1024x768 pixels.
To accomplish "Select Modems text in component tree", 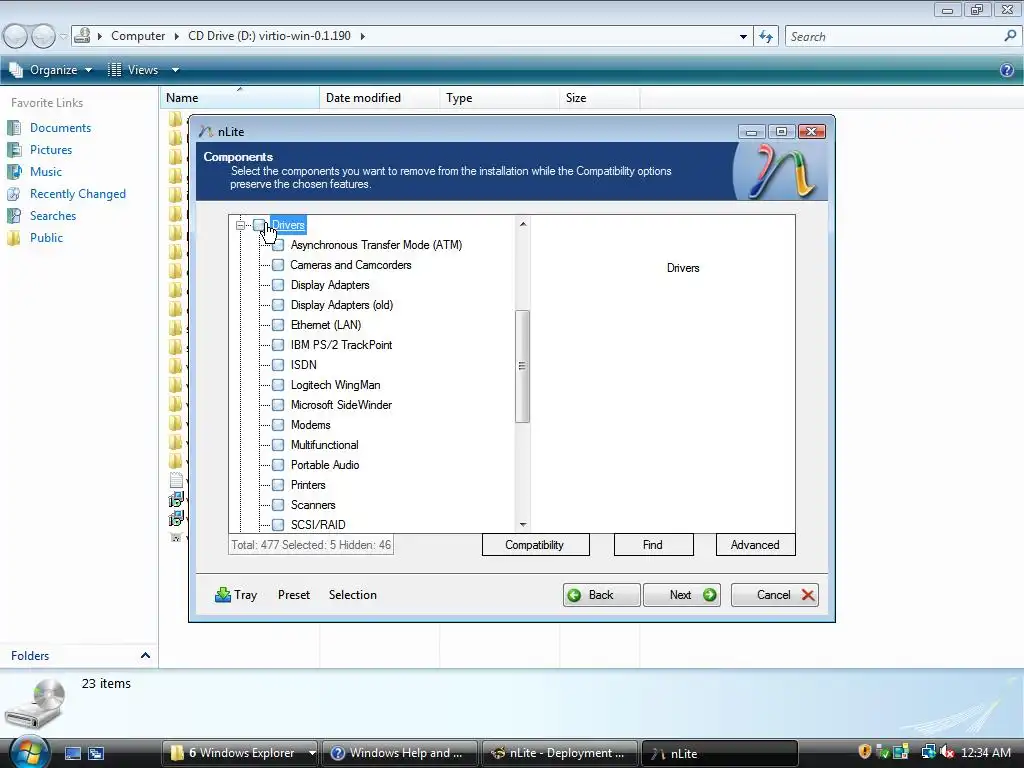I will [x=311, y=425].
